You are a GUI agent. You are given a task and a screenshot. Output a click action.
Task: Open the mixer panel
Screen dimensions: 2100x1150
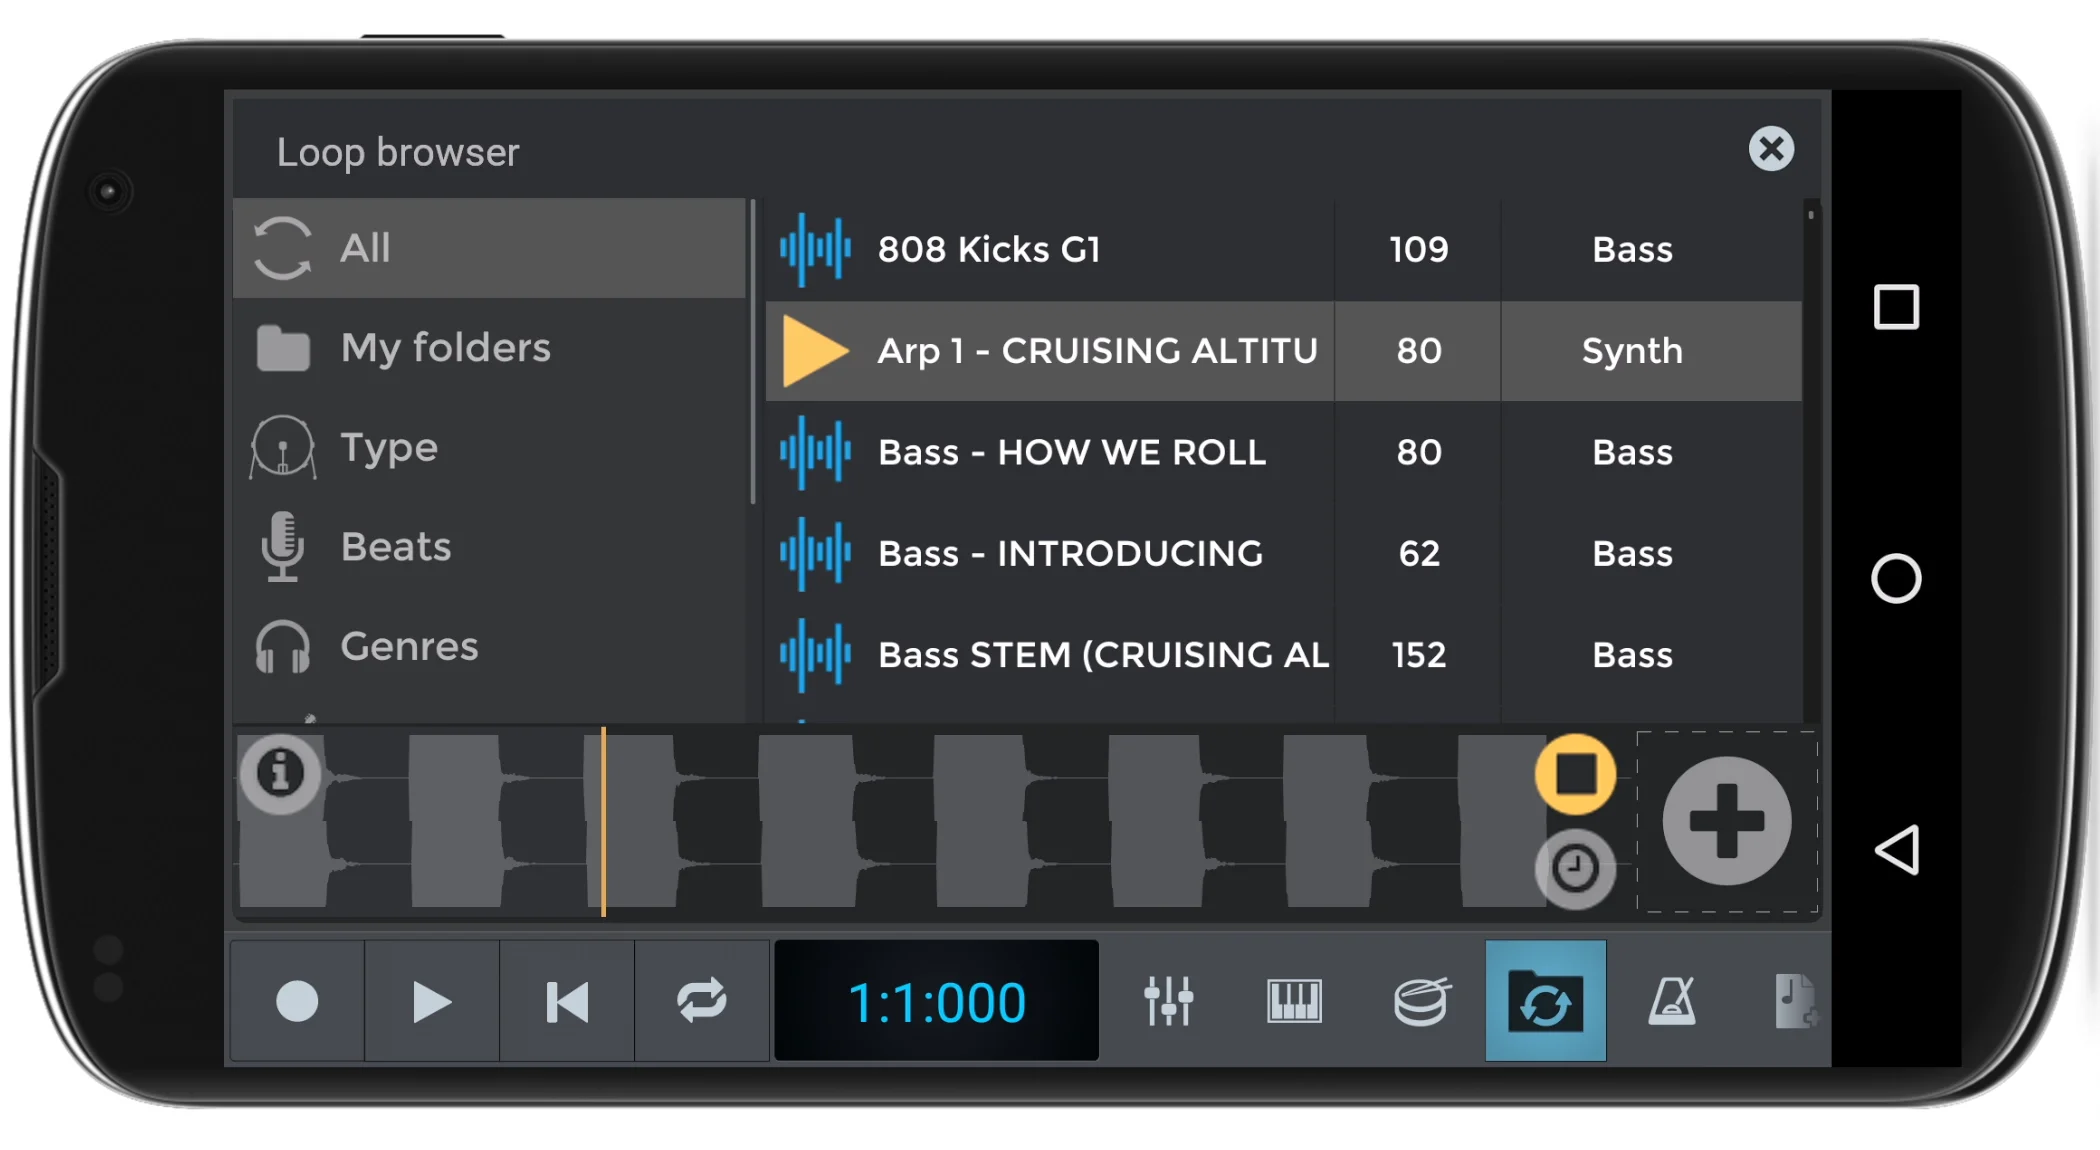point(1168,1001)
